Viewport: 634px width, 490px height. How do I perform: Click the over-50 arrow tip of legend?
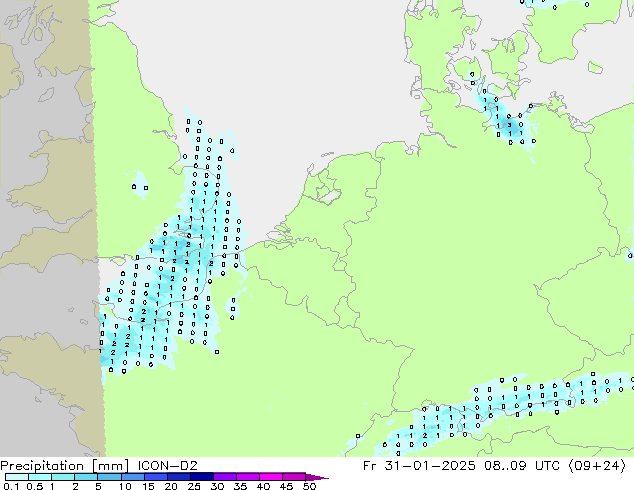pyautogui.click(x=317, y=477)
